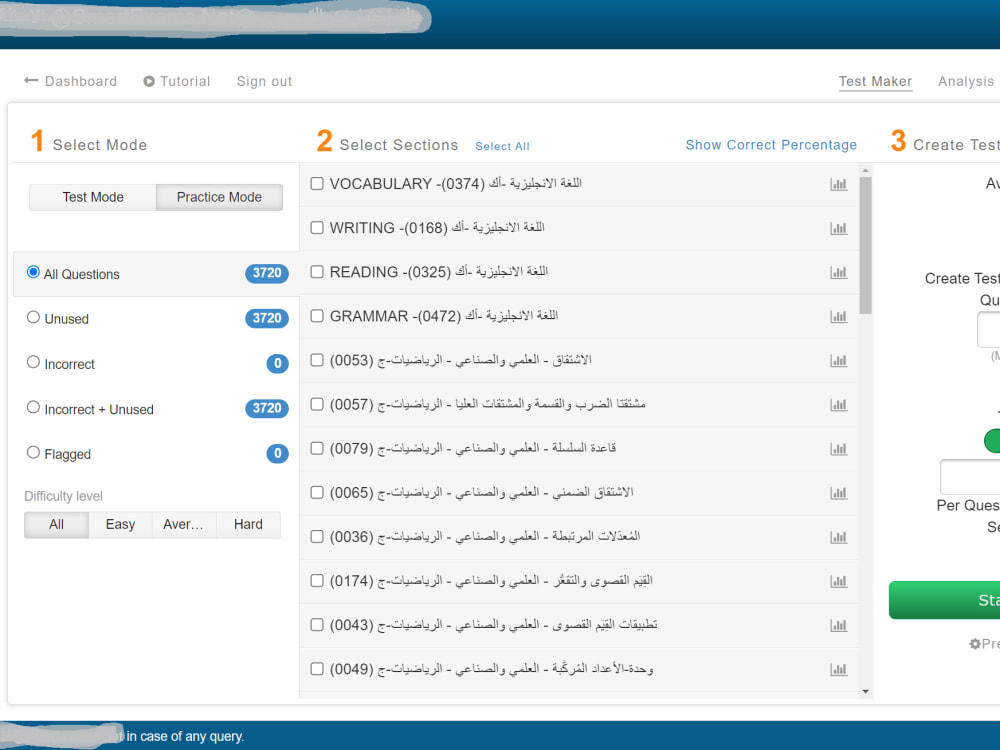The height and width of the screenshot is (750, 1000).
Task: Open stats chart icon for VOCABULARY (0374) row
Action: 839,184
